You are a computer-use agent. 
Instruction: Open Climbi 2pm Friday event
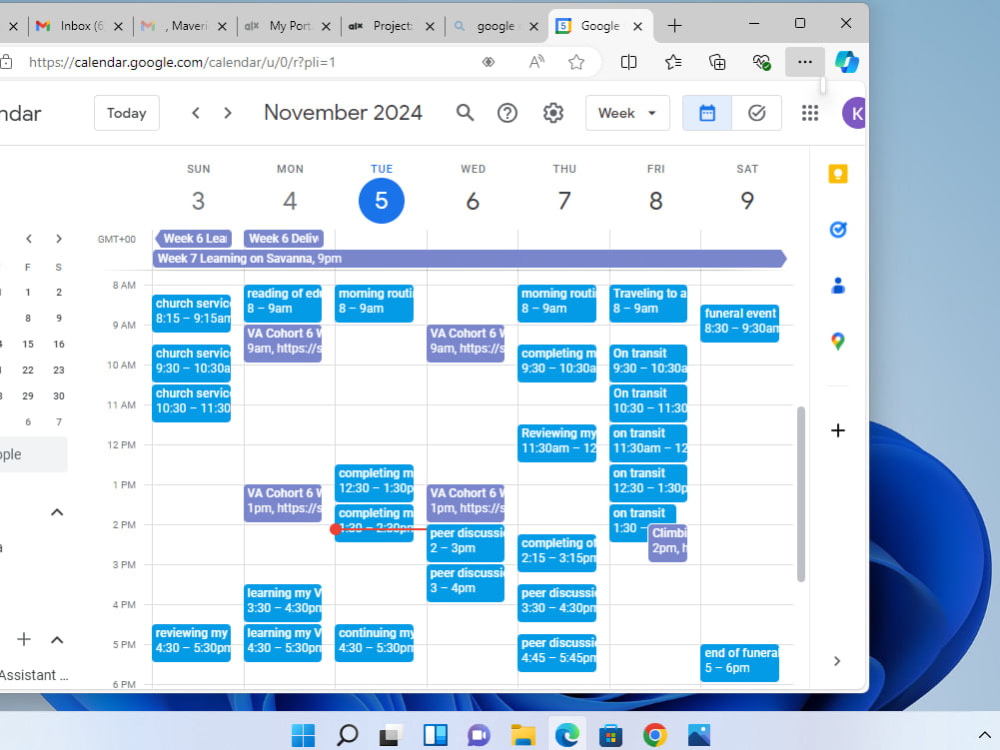click(668, 543)
